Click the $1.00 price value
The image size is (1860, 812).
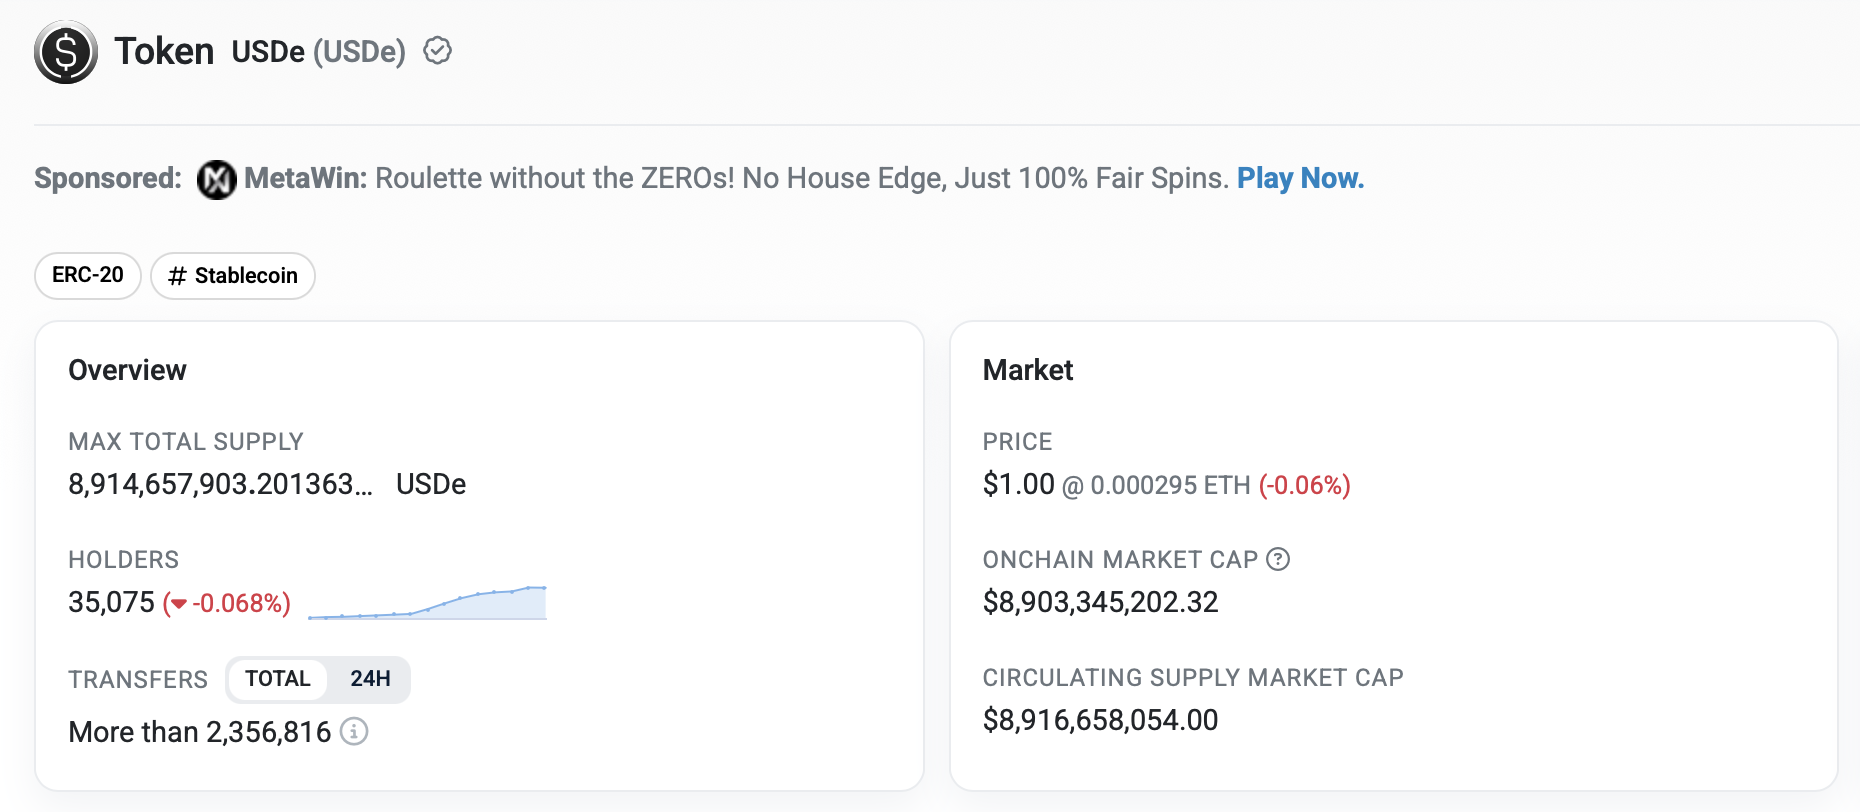click(1018, 485)
